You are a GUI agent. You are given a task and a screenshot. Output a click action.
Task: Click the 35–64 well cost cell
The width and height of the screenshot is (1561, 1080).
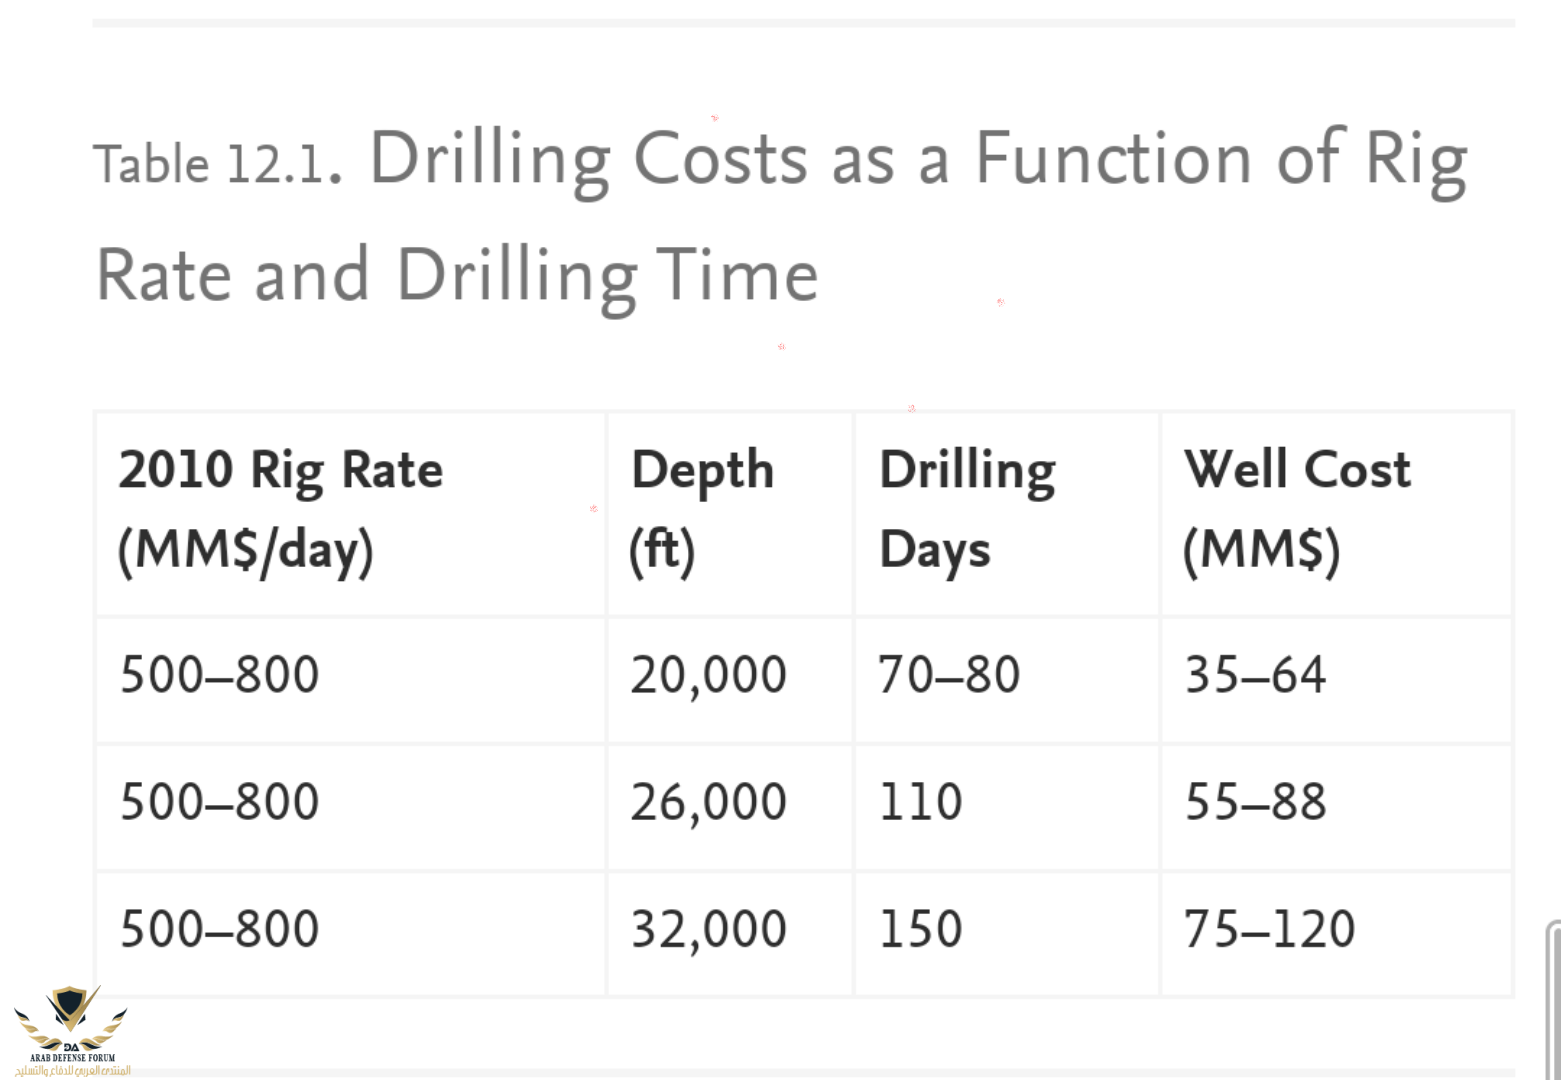pyautogui.click(x=1255, y=675)
